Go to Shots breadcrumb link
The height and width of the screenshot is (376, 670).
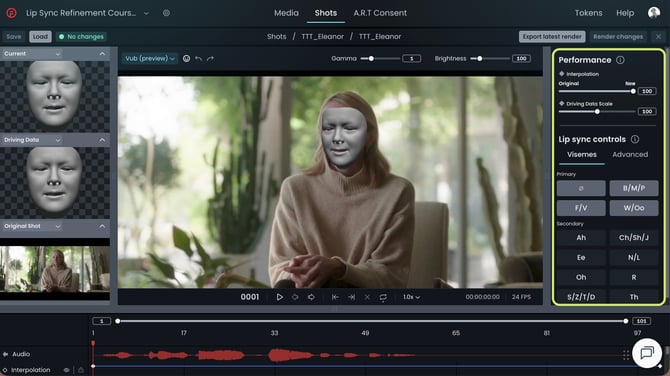(x=276, y=37)
